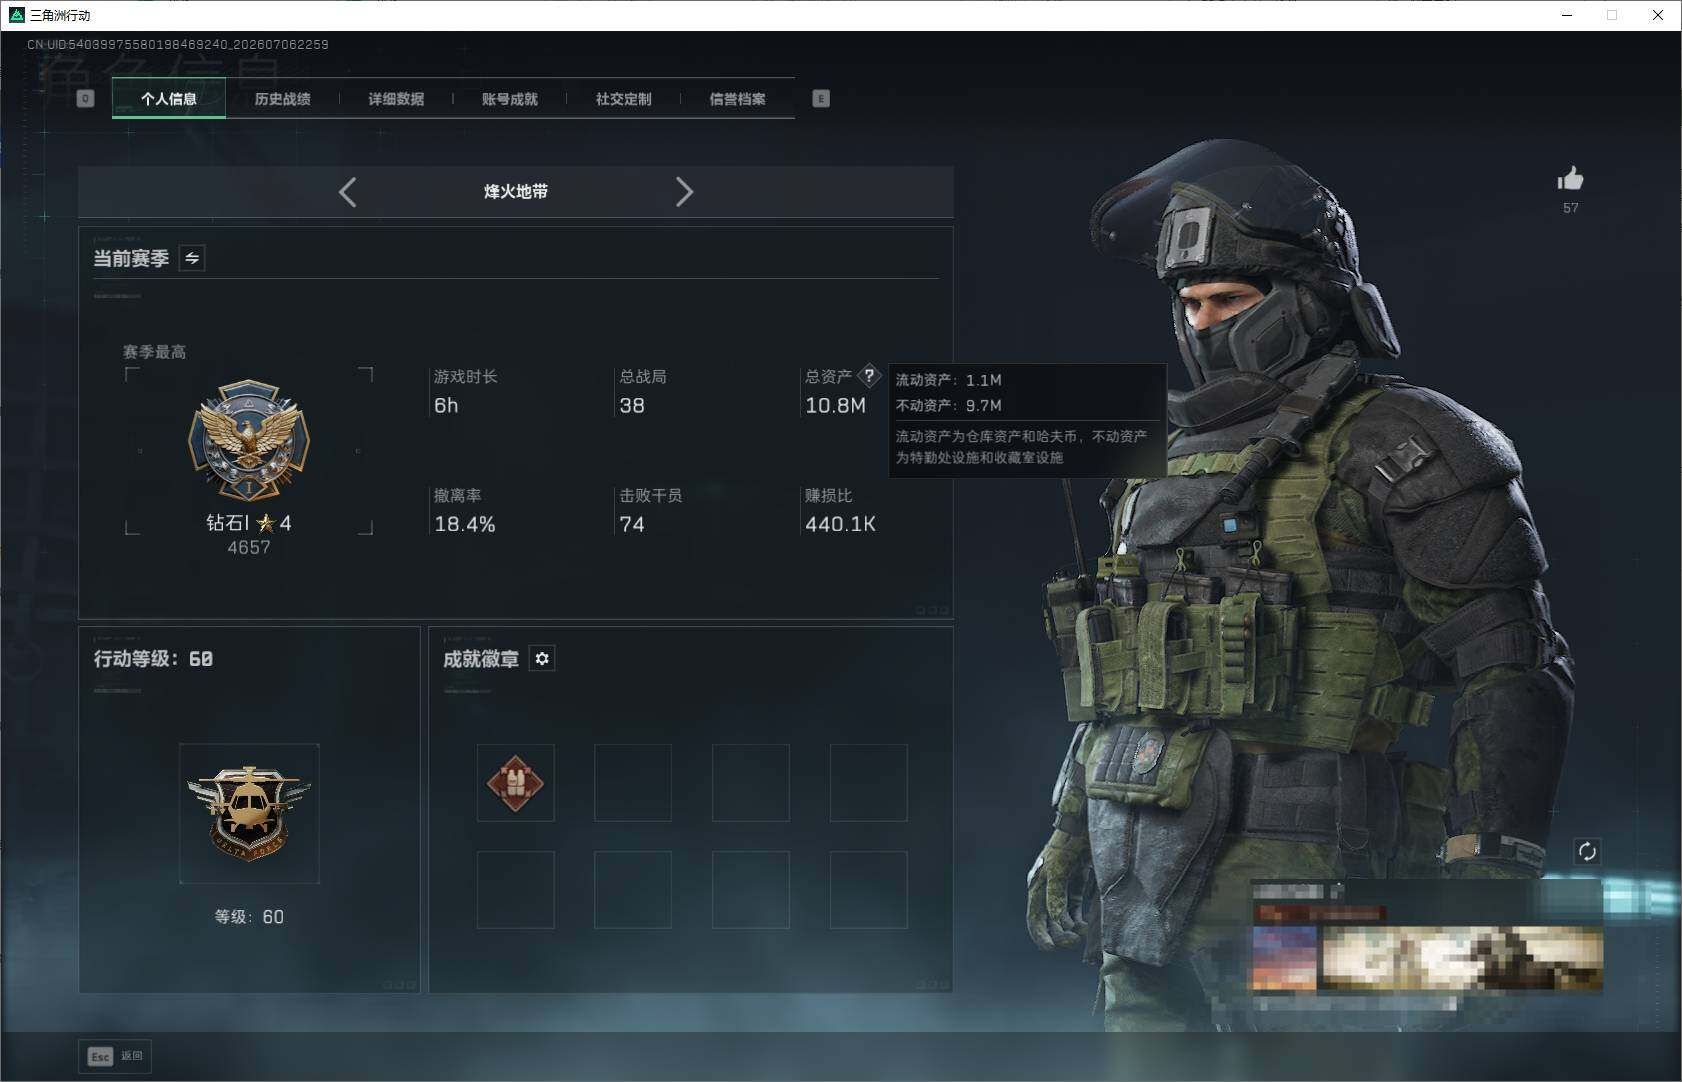
Task: Click the 赚损比 value 440.1K
Action: (840, 525)
